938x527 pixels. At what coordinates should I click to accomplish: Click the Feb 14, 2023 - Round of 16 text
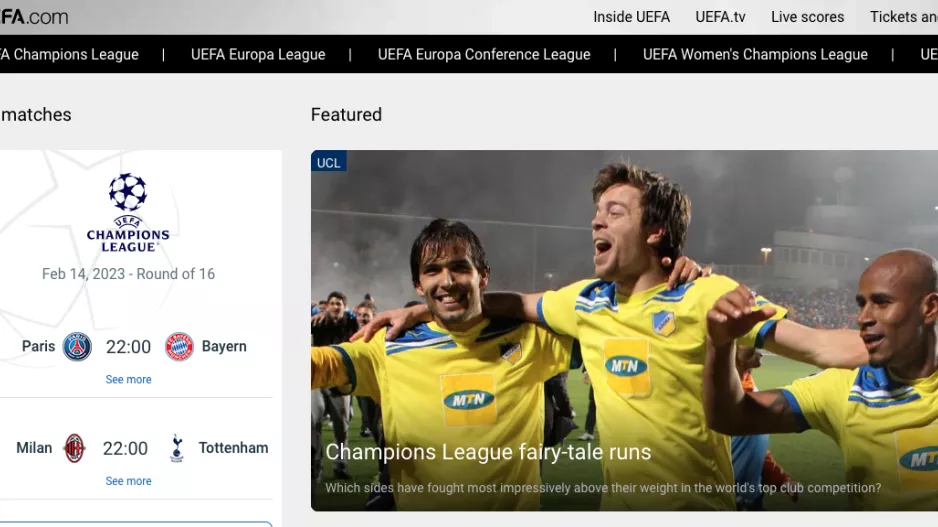(x=128, y=274)
